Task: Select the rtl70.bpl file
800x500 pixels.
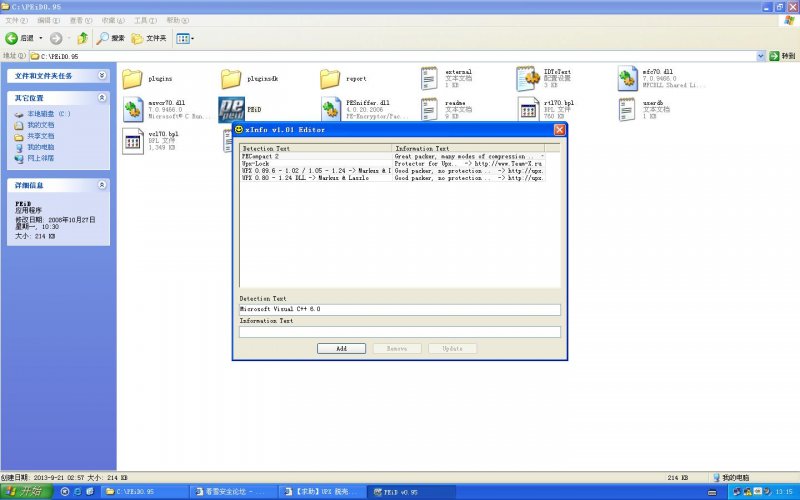Action: (545, 110)
